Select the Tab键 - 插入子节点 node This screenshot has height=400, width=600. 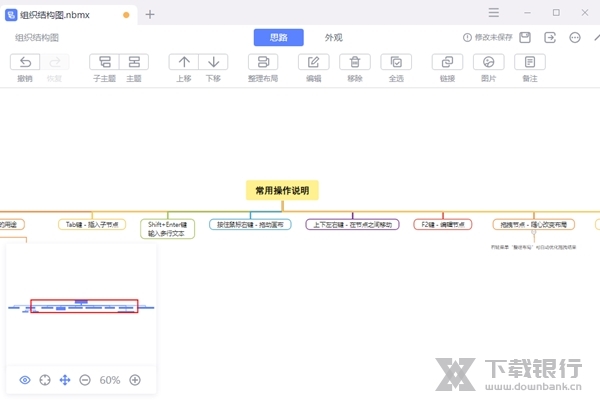coord(92,224)
